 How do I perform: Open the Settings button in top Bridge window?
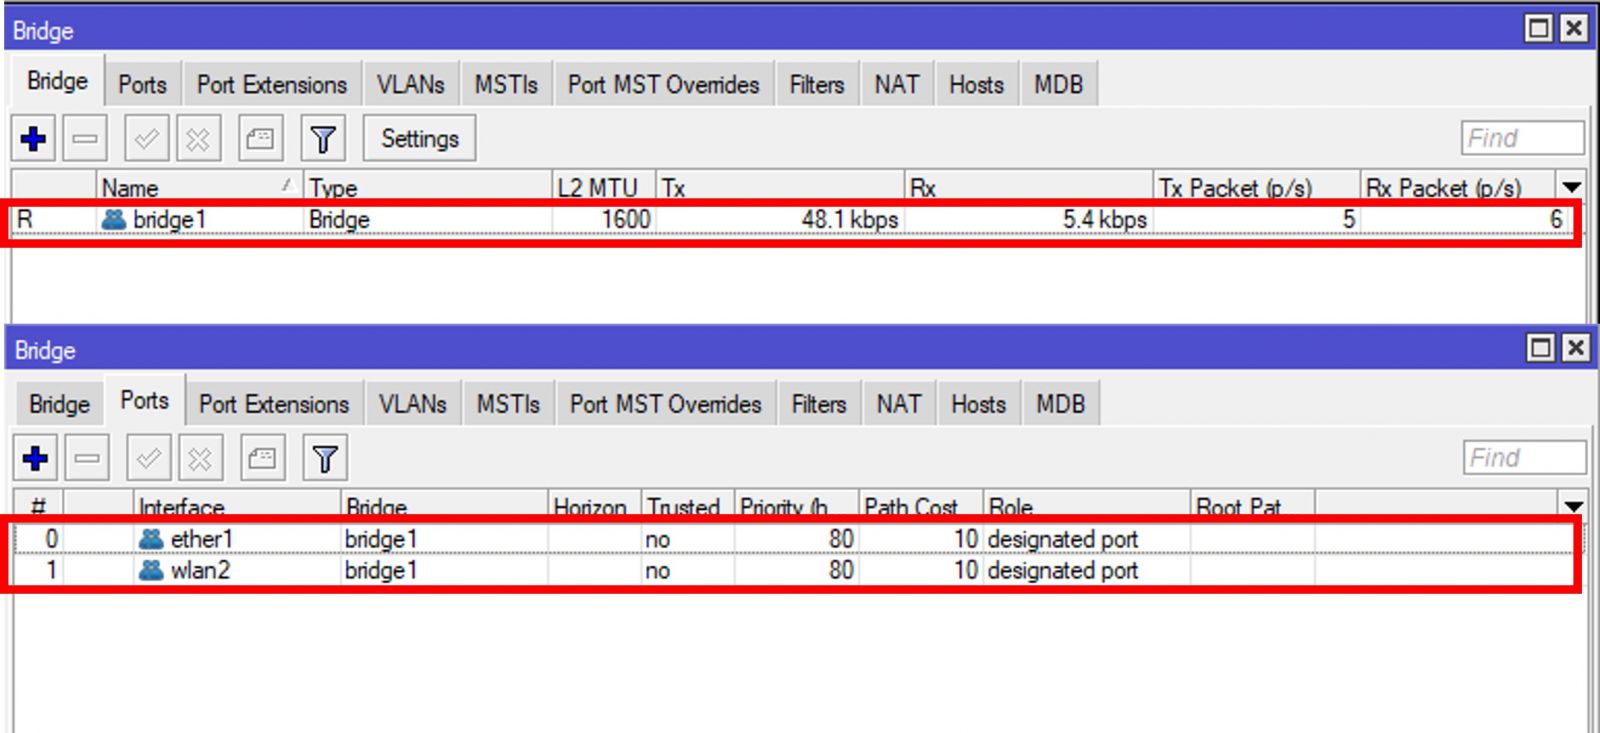point(419,139)
